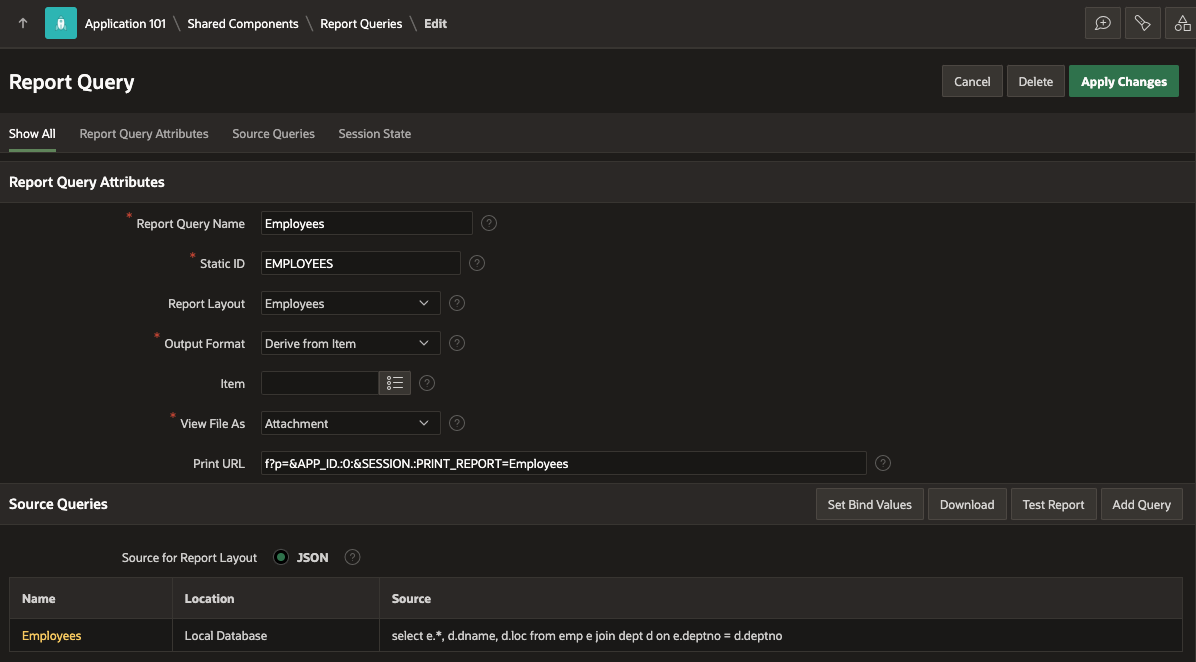Switch to the Session State tab
1196x662 pixels.
pyautogui.click(x=374, y=133)
